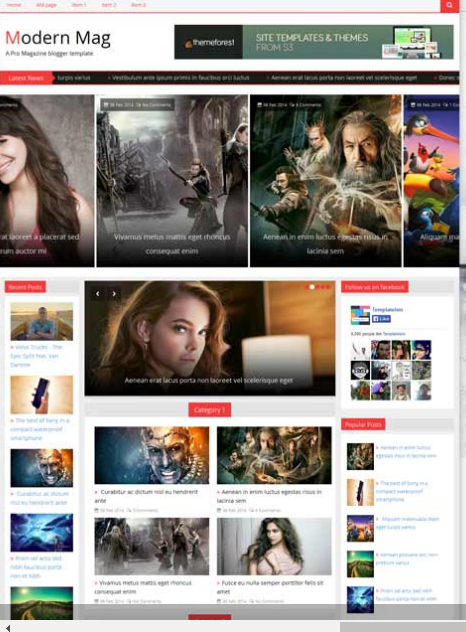Open the Templateism Facebook page logo

point(360,315)
